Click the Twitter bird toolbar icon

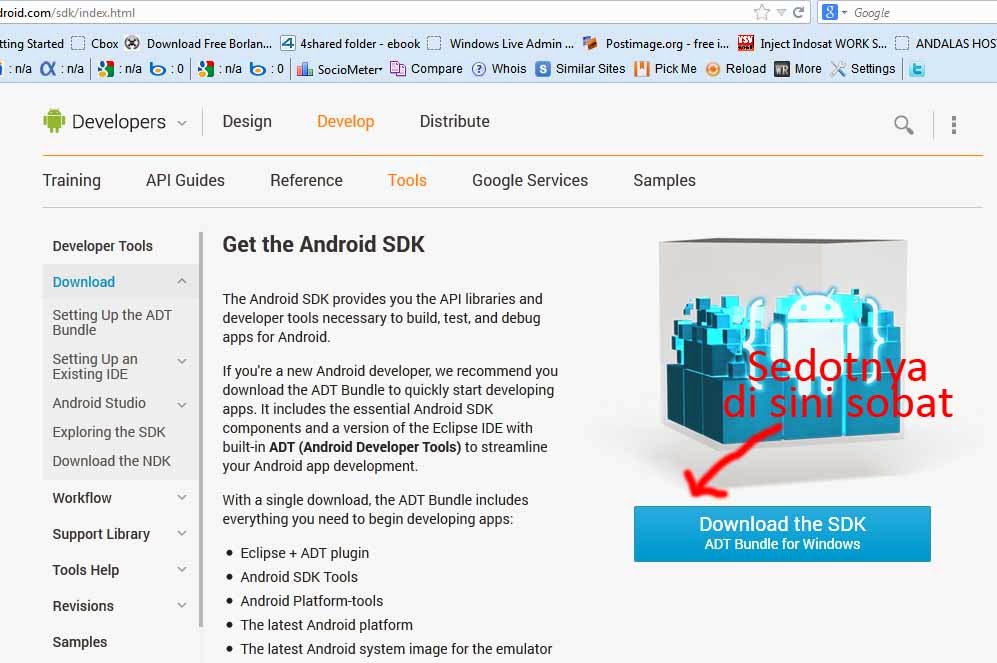click(x=916, y=69)
